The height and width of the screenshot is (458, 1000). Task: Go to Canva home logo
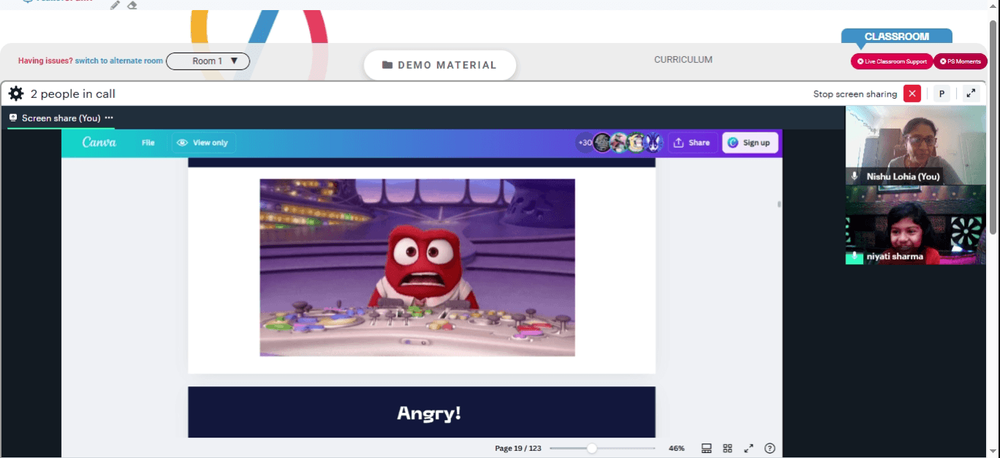point(99,143)
